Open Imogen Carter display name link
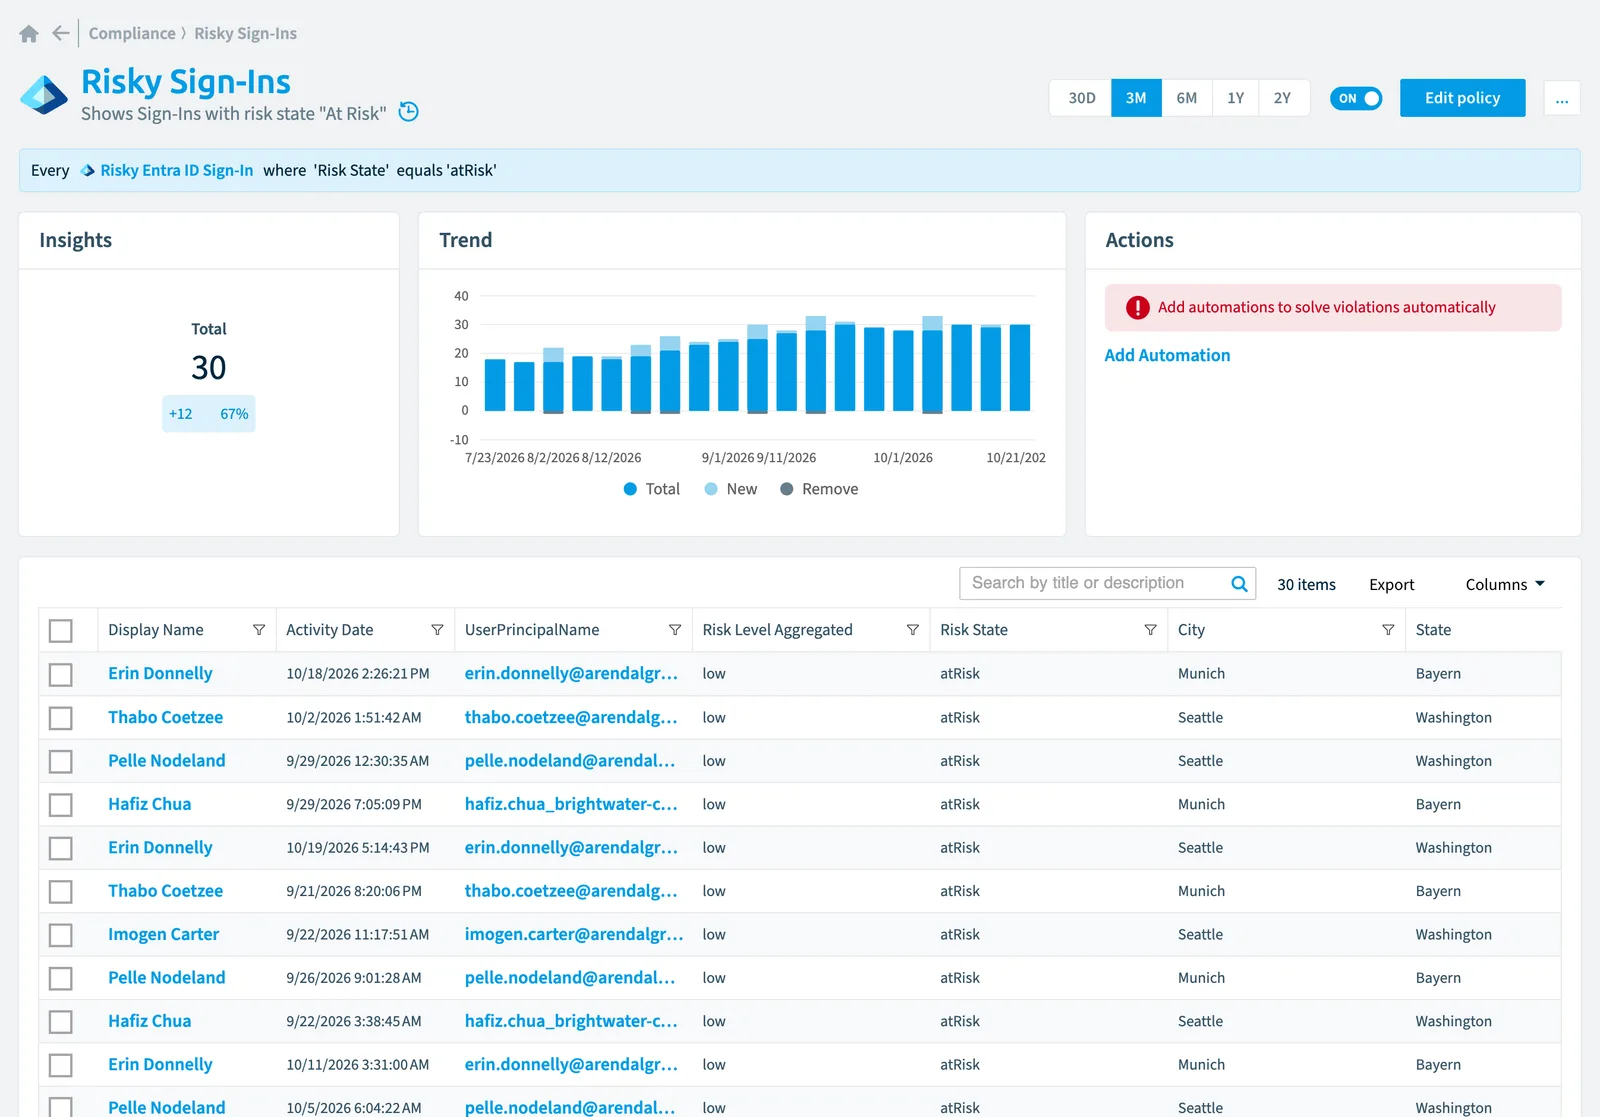The width and height of the screenshot is (1600, 1117). coord(163,934)
